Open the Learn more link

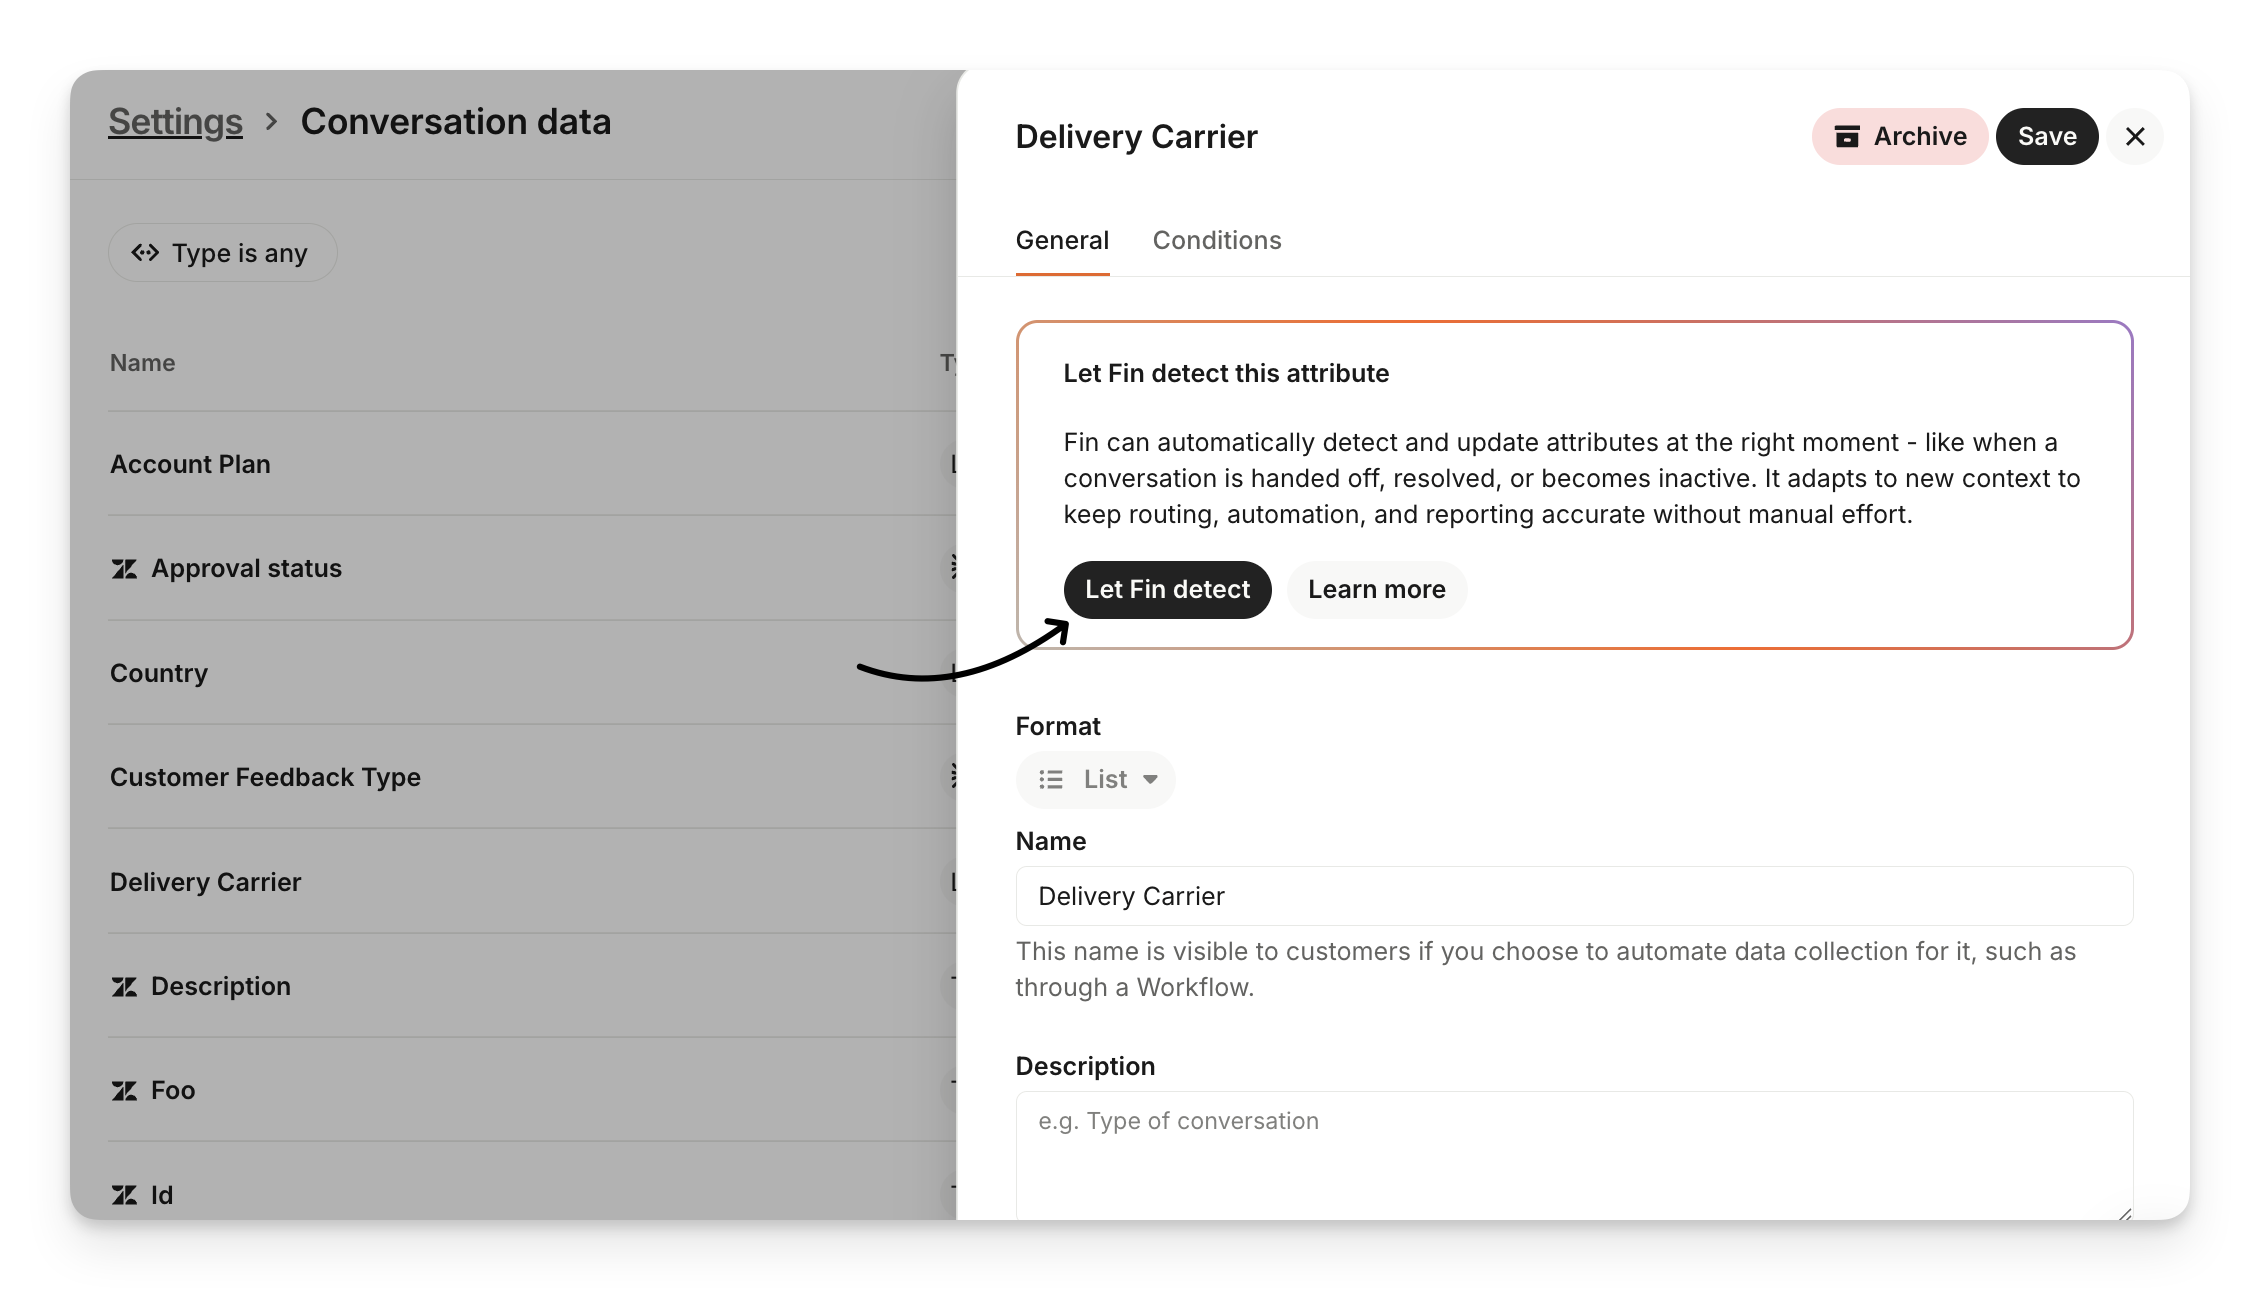click(x=1376, y=590)
